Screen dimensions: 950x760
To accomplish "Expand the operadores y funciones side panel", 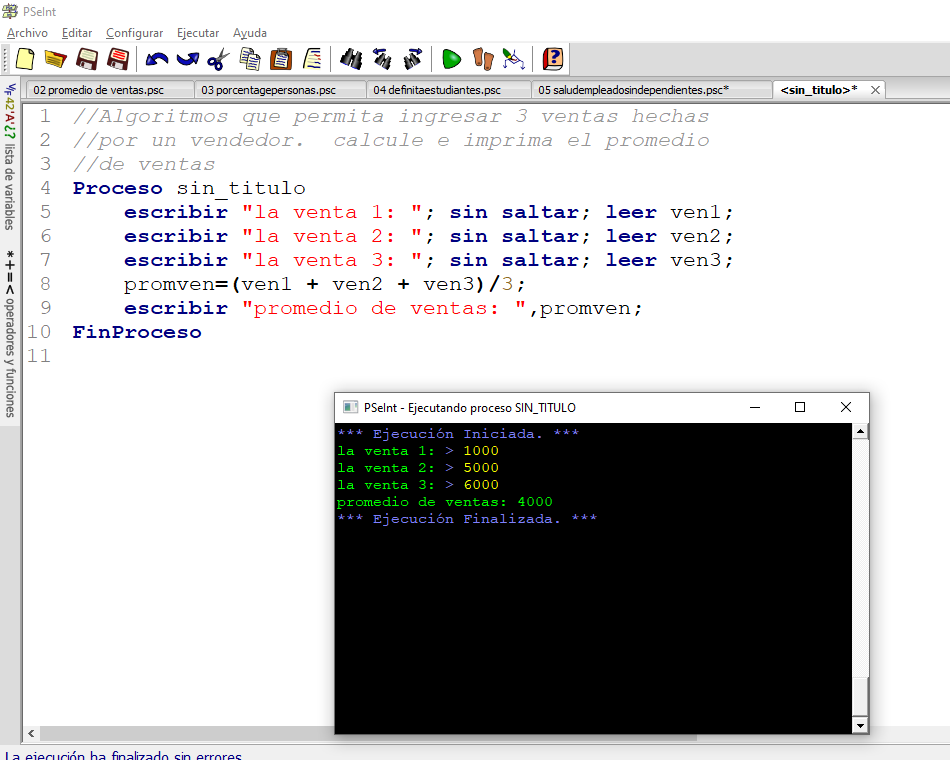I will coord(10,333).
